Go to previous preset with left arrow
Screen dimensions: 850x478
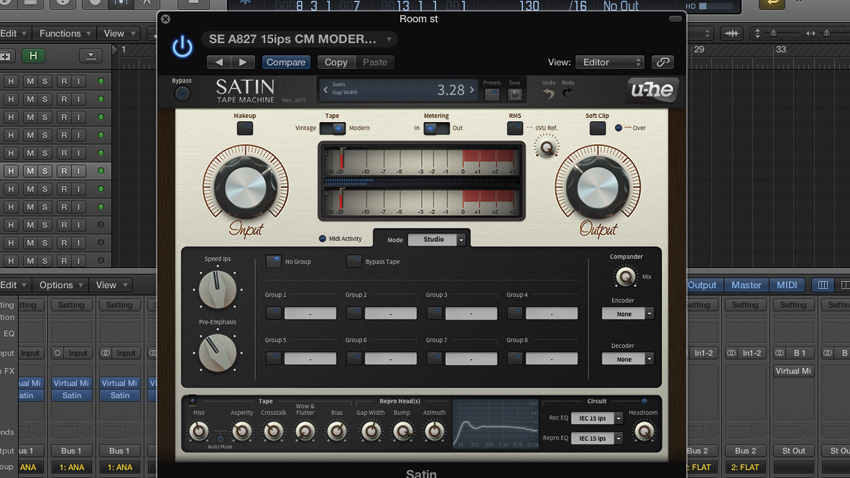point(219,62)
